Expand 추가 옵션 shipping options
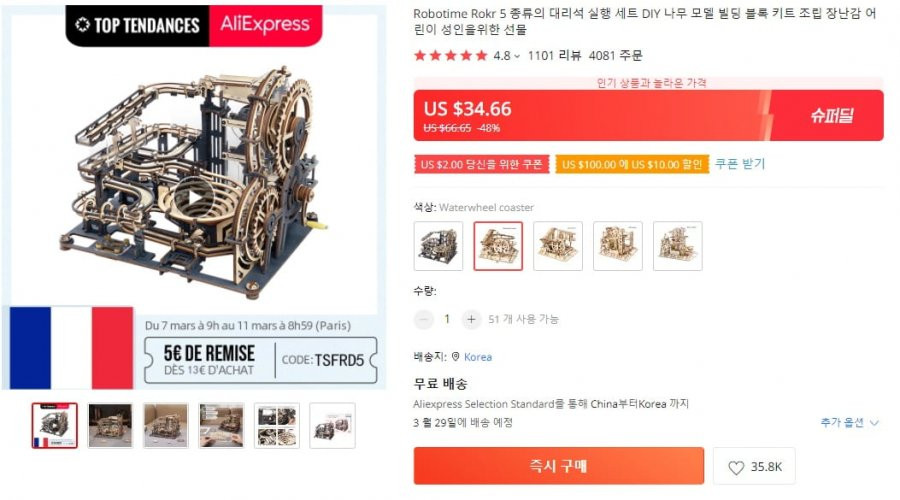Viewport: 900px width, 500px height. [x=849, y=423]
